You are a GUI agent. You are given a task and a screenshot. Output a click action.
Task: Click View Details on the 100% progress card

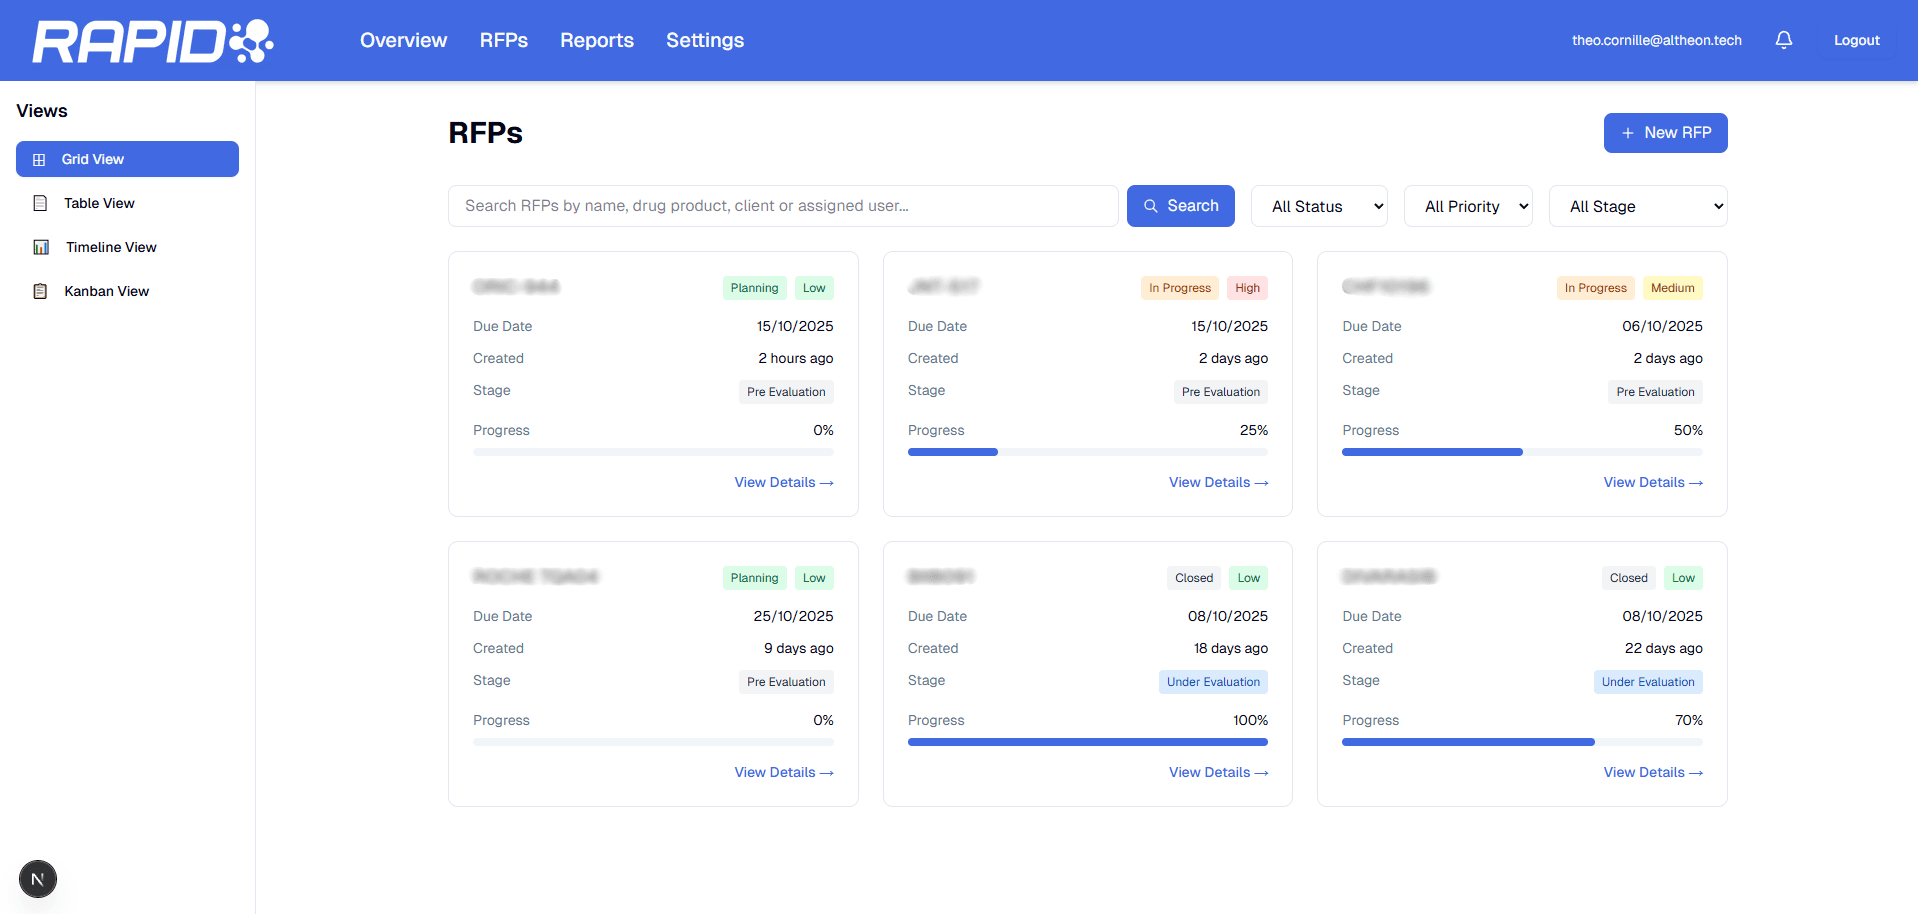[1217, 772]
